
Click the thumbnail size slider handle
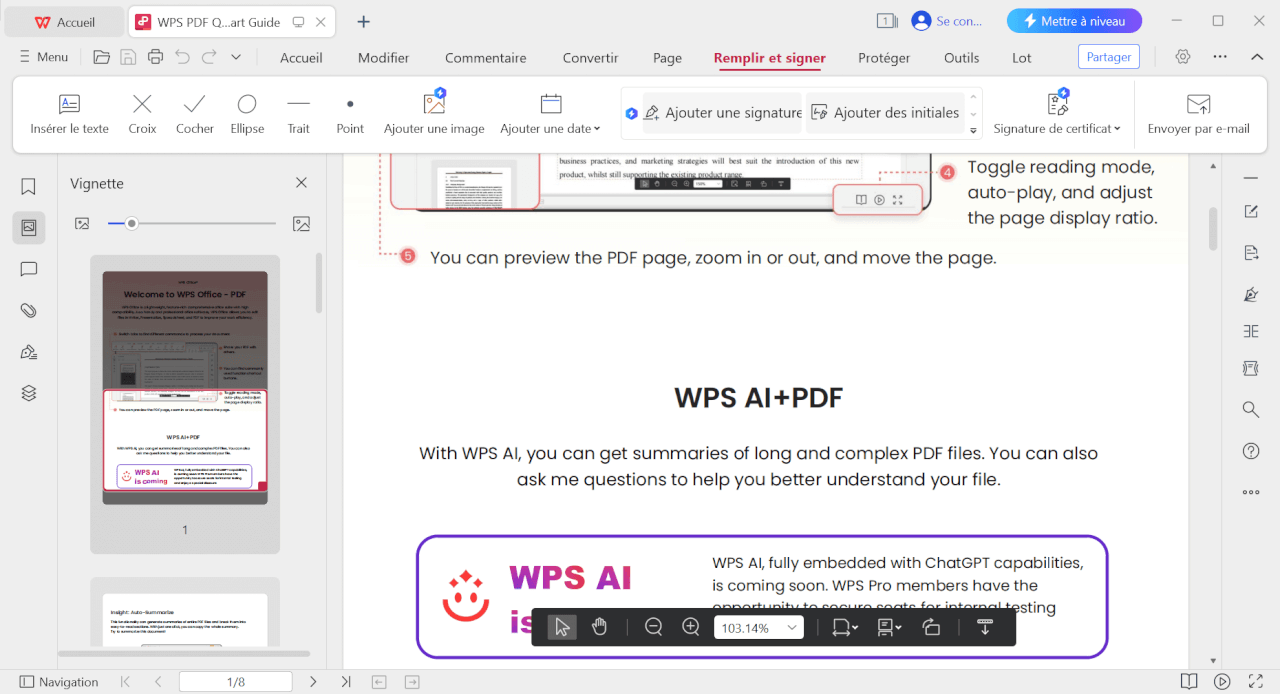pos(131,224)
